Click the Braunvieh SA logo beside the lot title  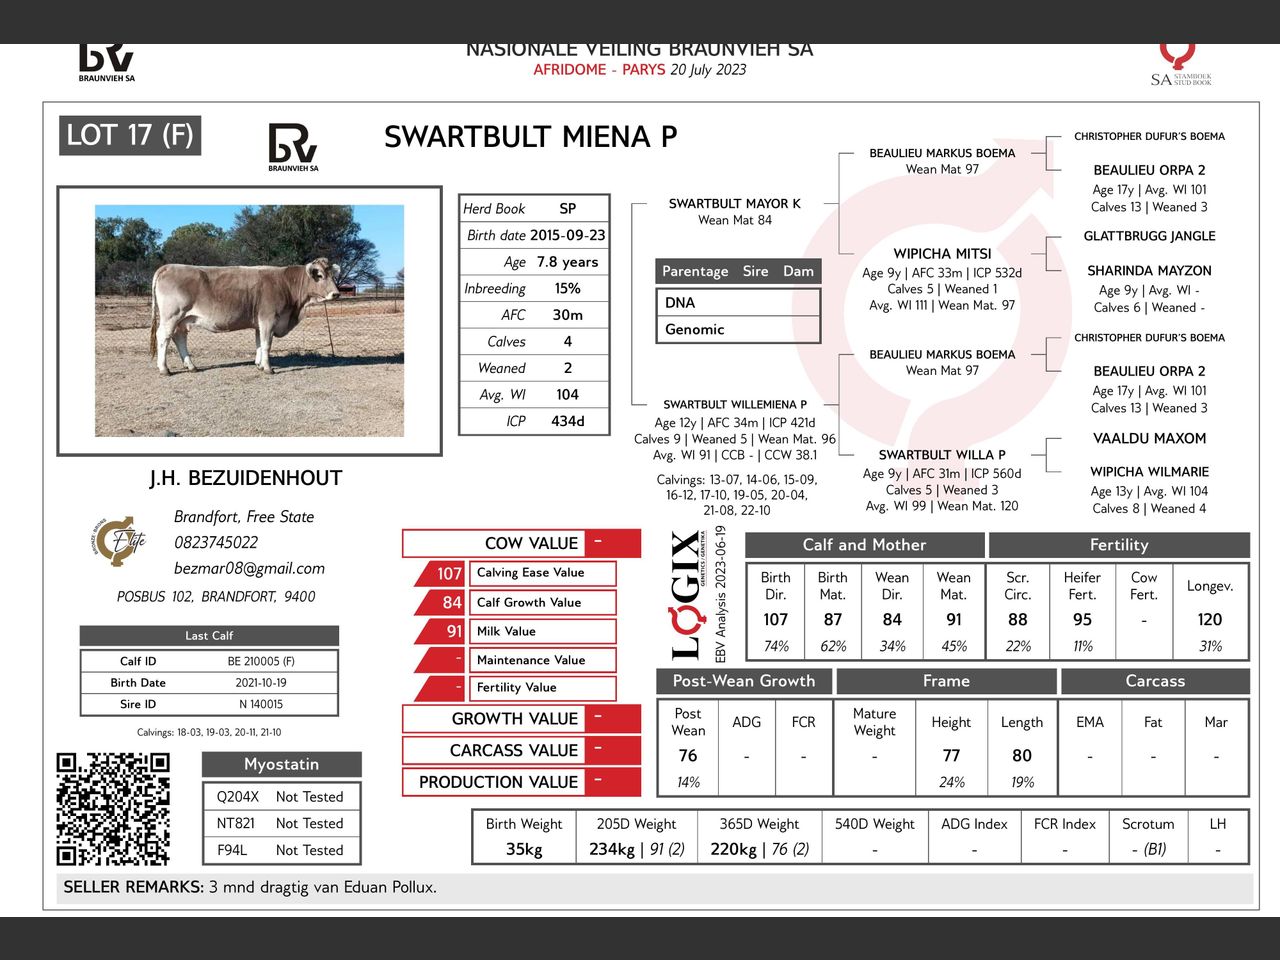293,148
